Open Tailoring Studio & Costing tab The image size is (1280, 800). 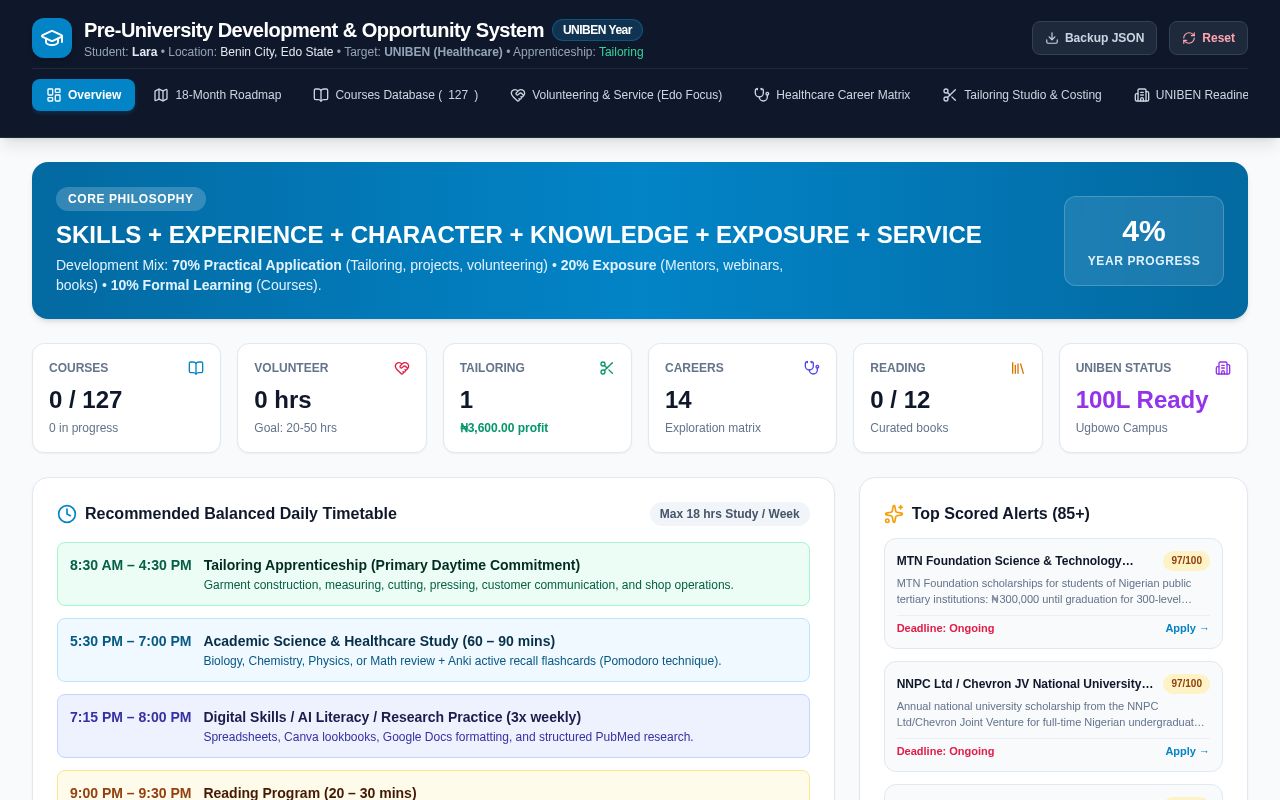(x=1022, y=95)
